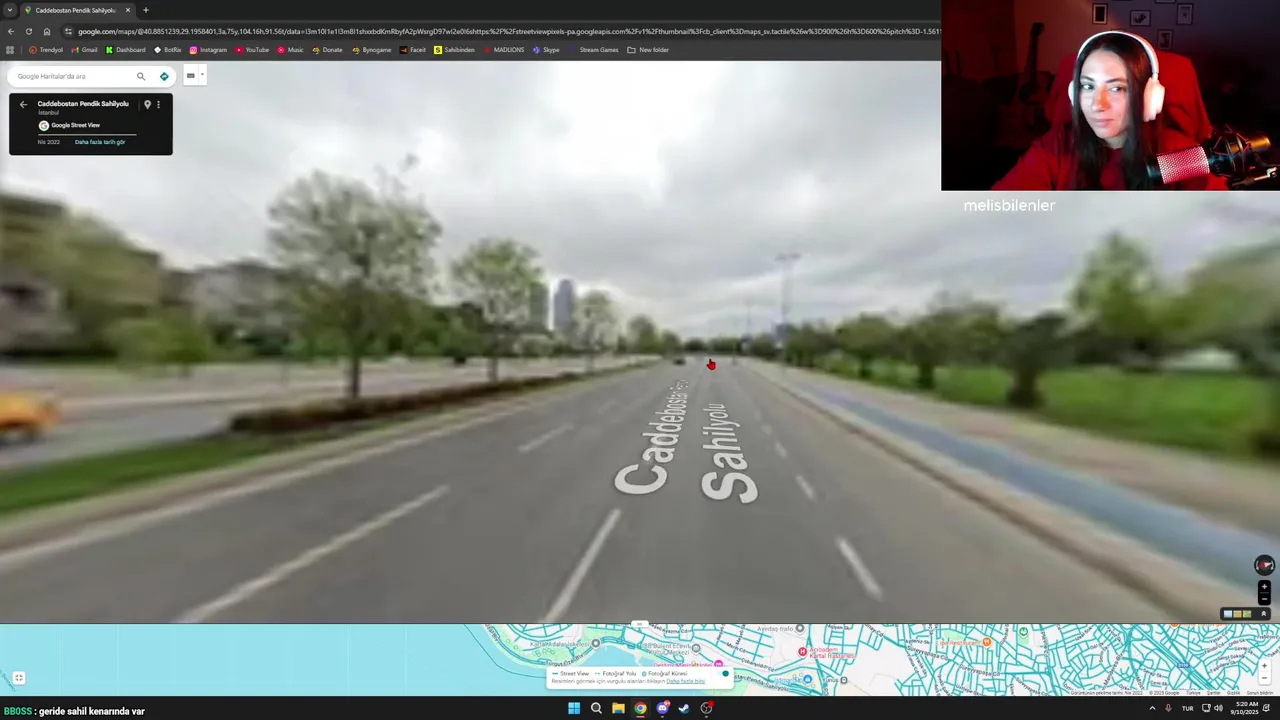
Task: Open the Windows Start menu
Action: coord(574,708)
